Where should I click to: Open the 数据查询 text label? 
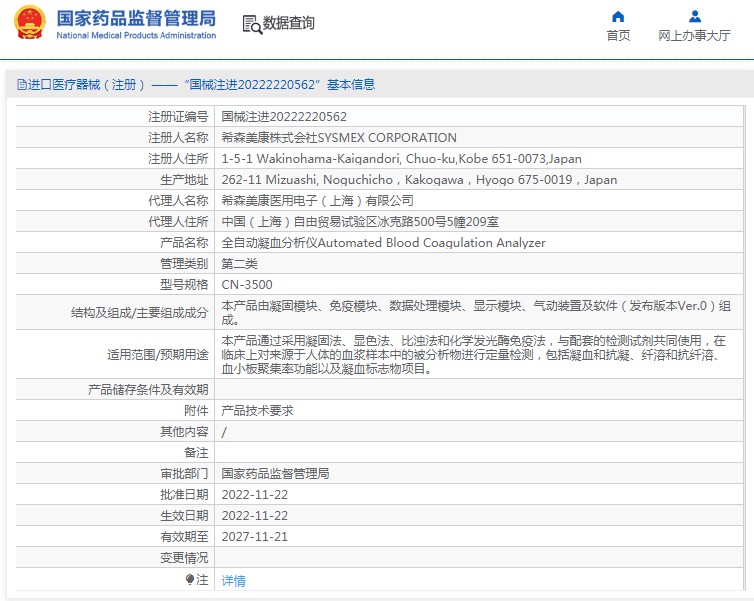pos(288,24)
